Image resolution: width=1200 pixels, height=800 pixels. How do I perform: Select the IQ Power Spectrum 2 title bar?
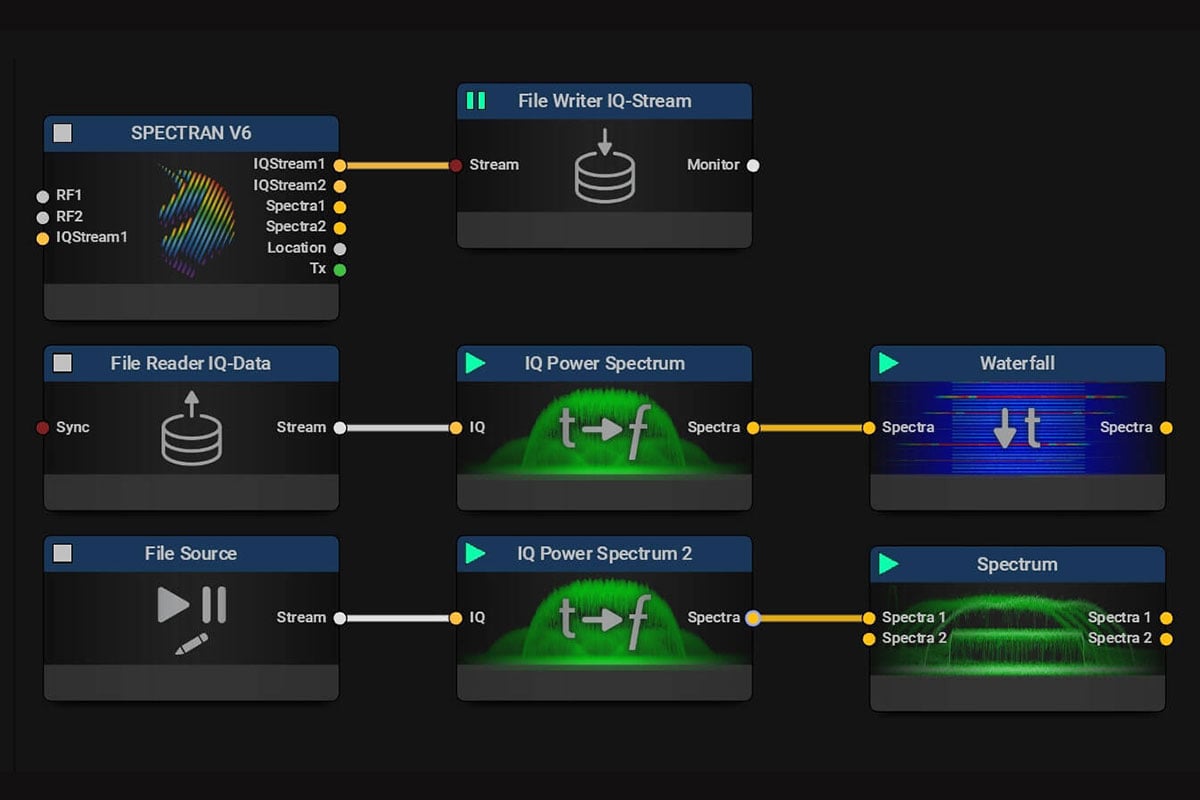[604, 553]
